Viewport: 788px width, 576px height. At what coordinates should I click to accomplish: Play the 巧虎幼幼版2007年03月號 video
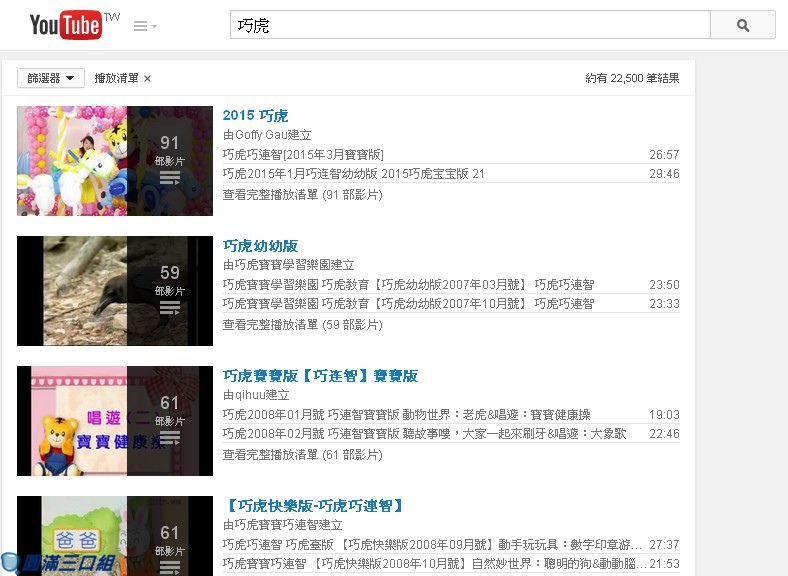(409, 284)
